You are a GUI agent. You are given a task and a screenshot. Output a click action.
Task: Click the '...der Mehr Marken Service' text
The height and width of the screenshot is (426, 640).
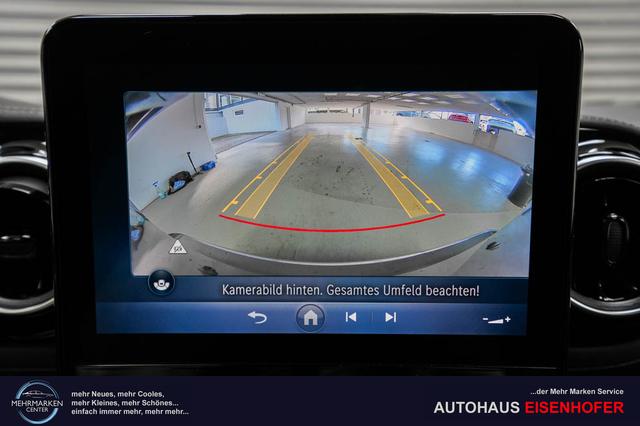coord(577,392)
